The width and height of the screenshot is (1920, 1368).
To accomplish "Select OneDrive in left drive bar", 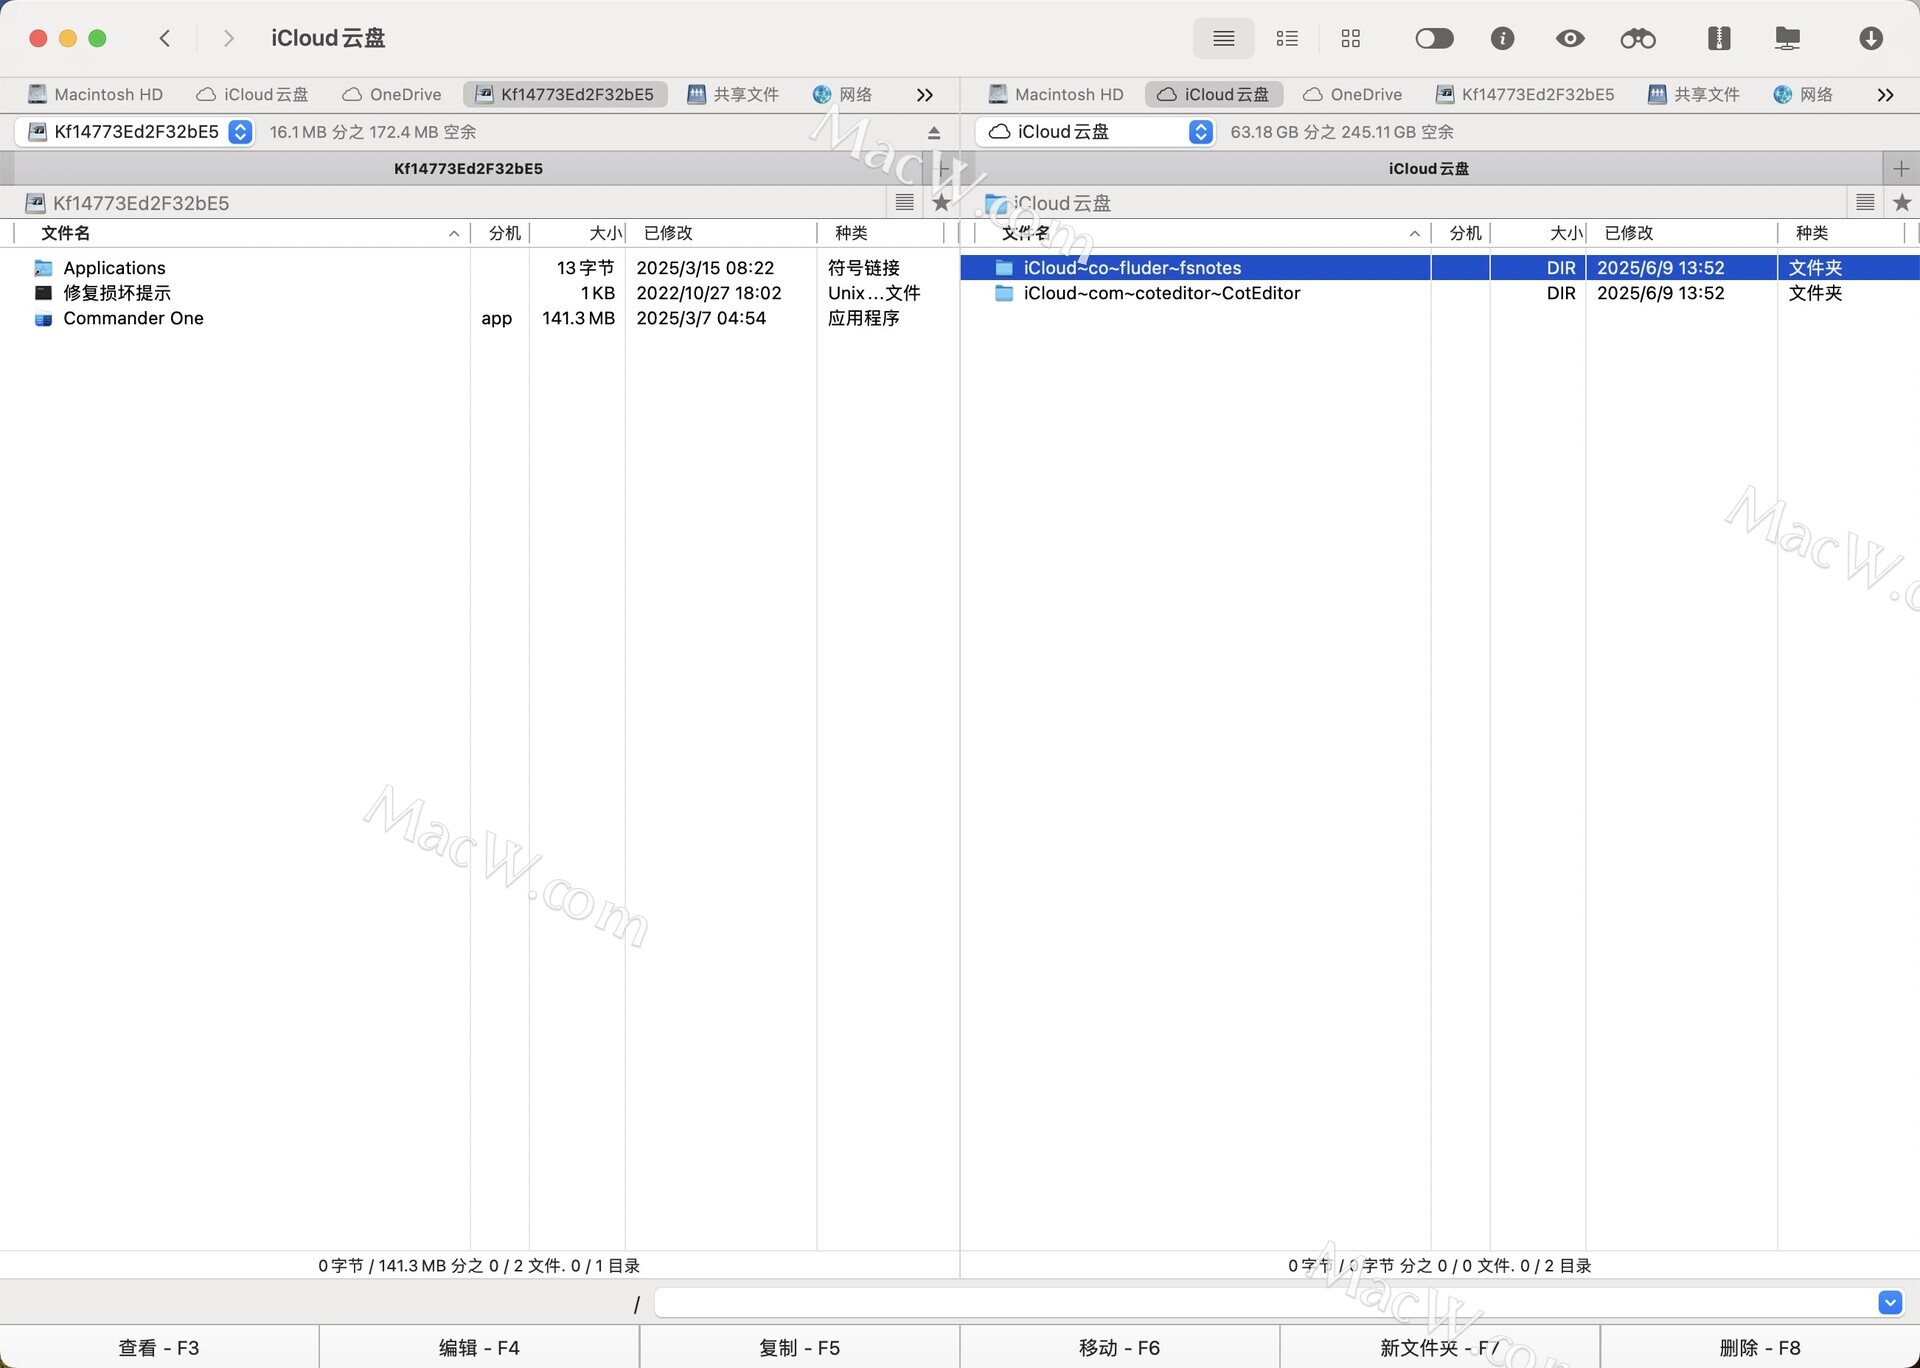I will pos(391,95).
